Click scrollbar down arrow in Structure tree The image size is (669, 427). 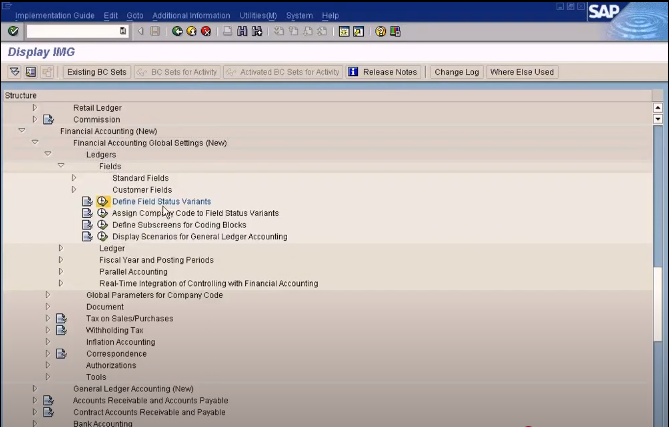tap(657, 119)
